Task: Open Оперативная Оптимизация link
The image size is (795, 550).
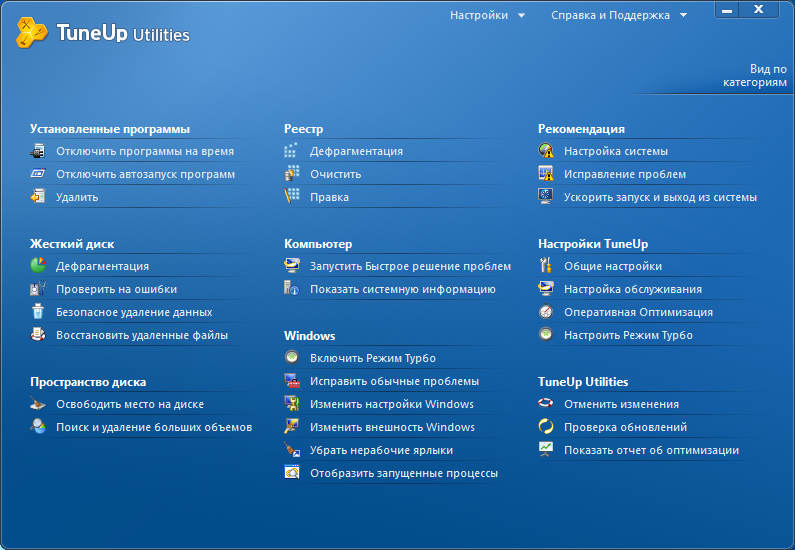Action: pyautogui.click(x=638, y=312)
